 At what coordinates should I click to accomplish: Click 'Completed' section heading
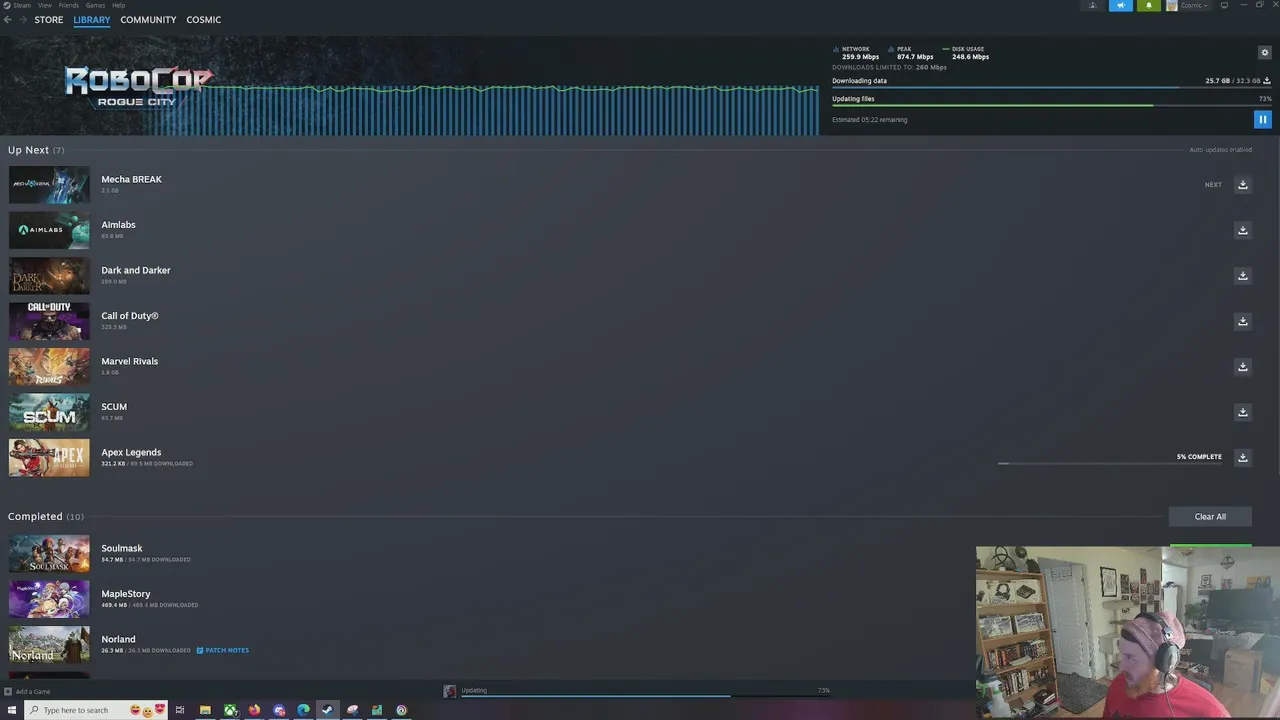click(x=35, y=517)
